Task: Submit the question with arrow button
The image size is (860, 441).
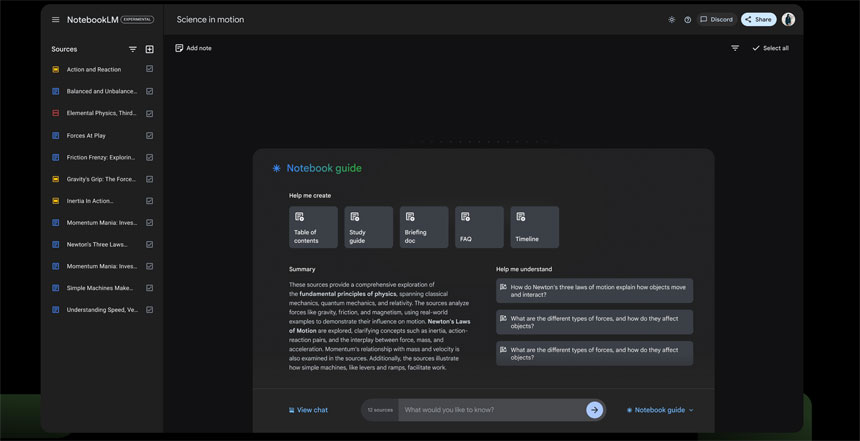Action: [595, 410]
